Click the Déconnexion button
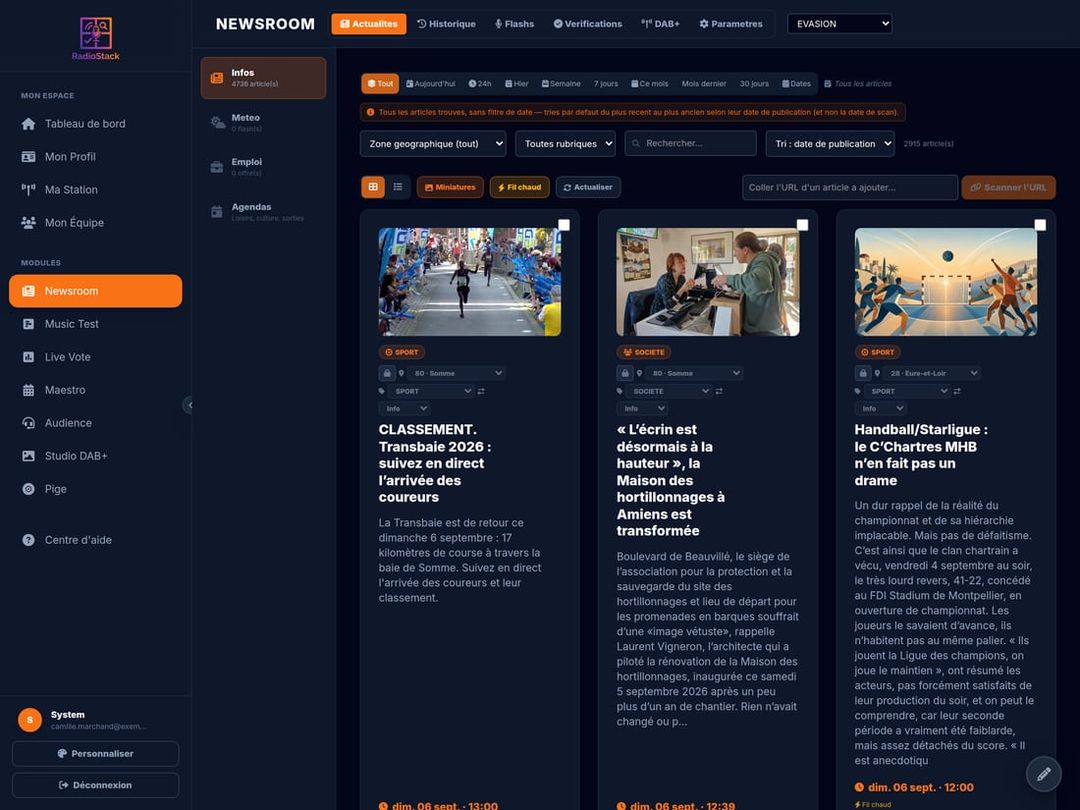The height and width of the screenshot is (810, 1080). coord(96,785)
